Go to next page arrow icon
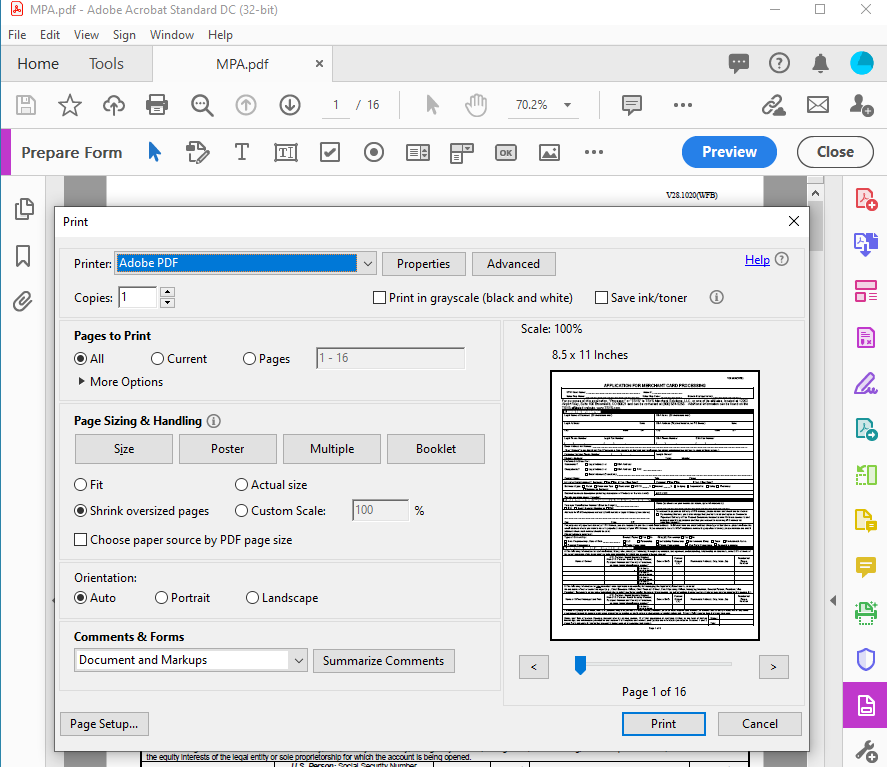Image resolution: width=887 pixels, height=767 pixels. point(290,105)
